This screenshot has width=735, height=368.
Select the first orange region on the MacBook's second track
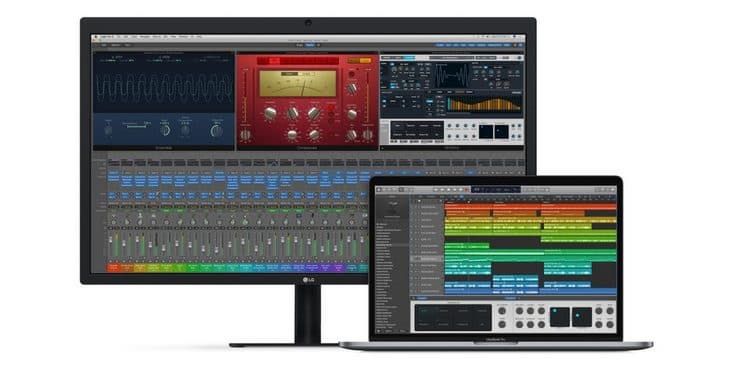469,213
